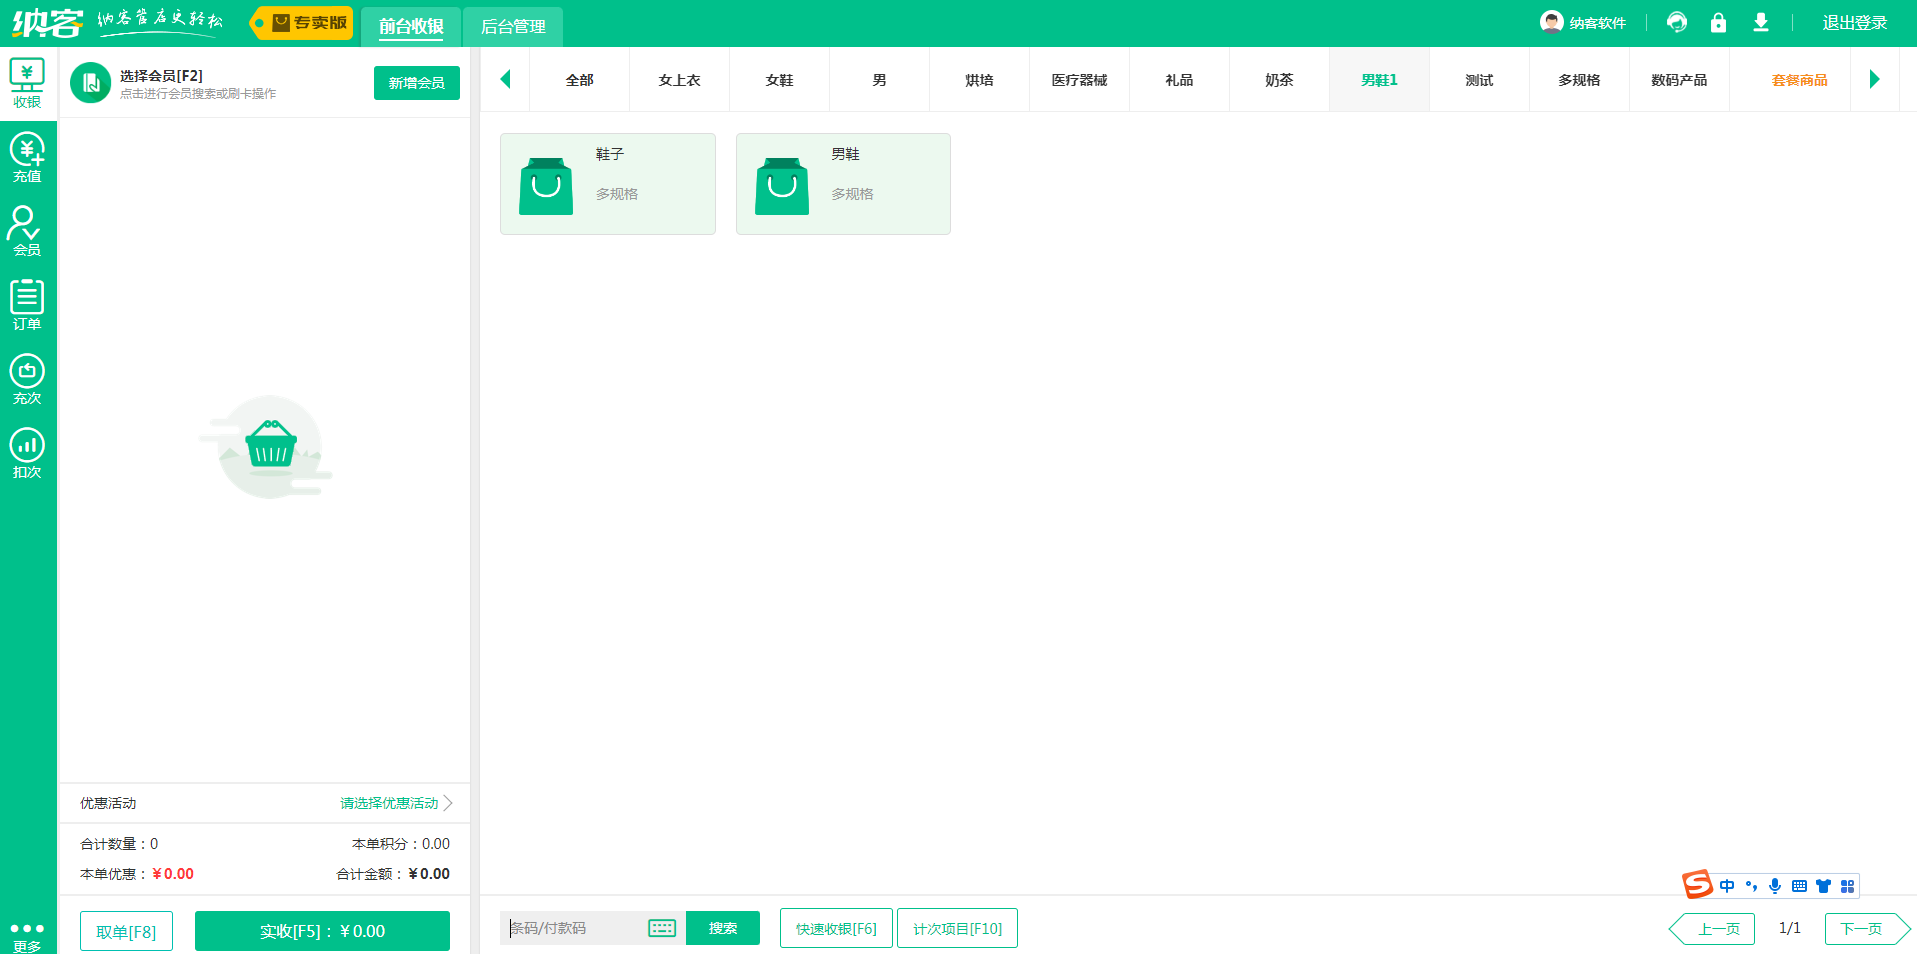Click the 选择会员[F2] member selector

[x=161, y=76]
